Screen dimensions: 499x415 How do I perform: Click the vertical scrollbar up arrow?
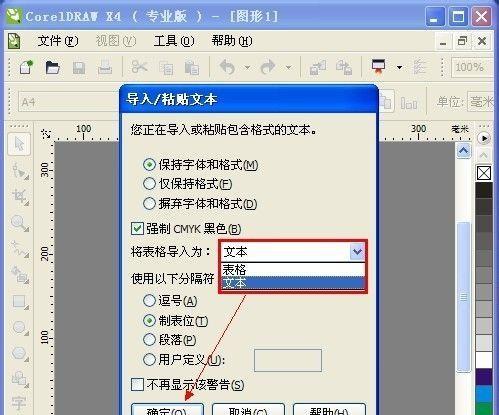point(463,151)
